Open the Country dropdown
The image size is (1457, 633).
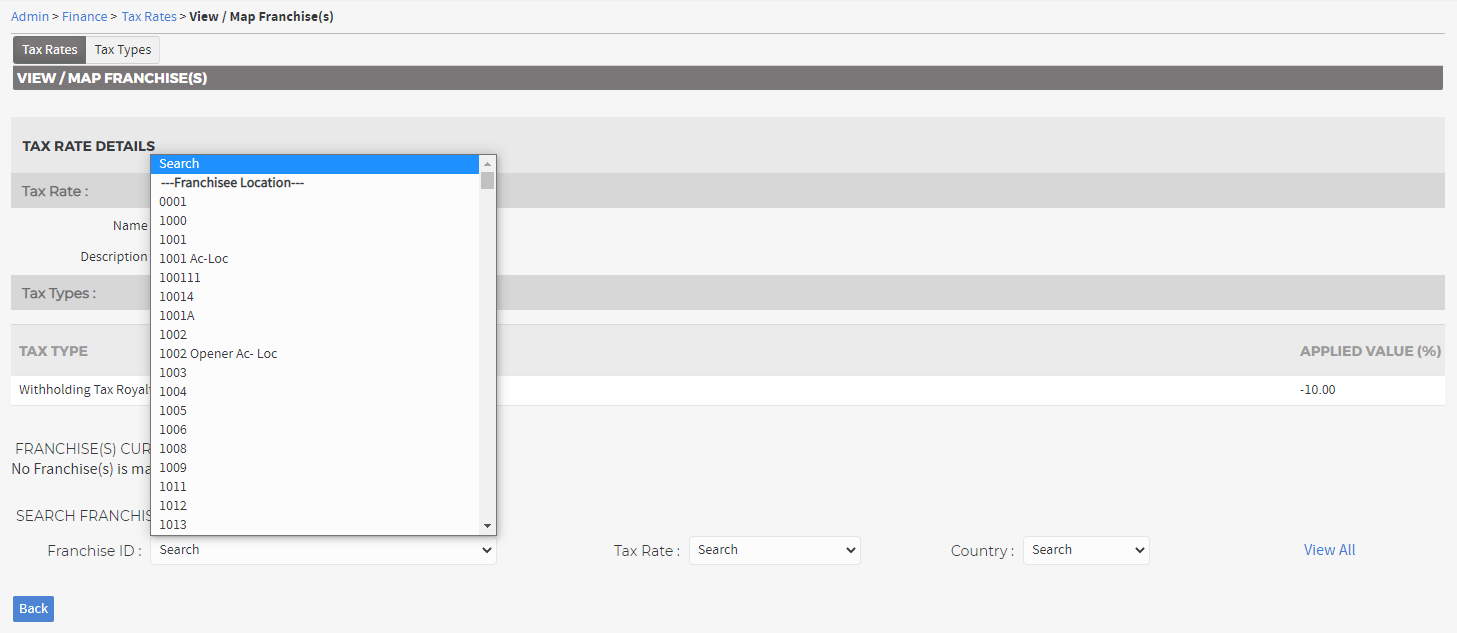click(1085, 550)
